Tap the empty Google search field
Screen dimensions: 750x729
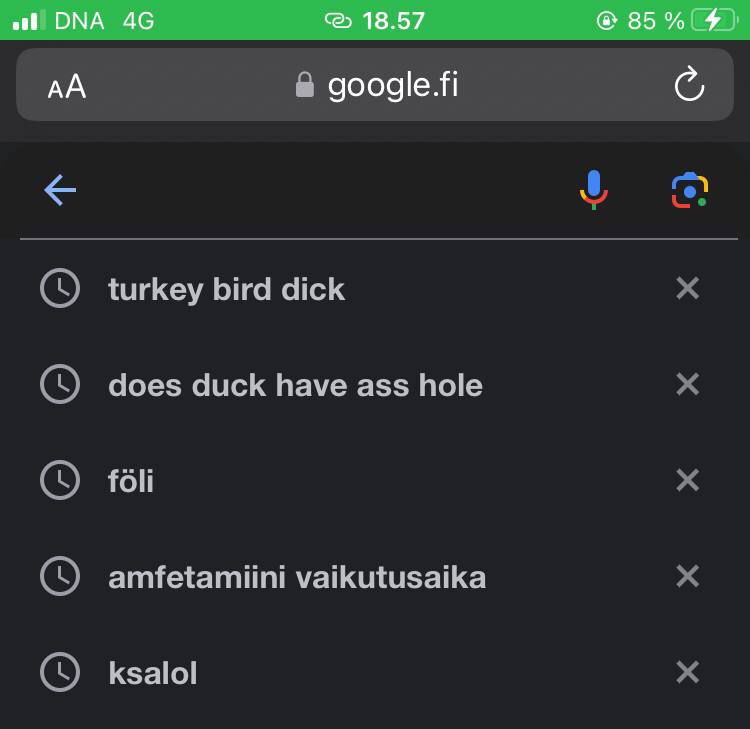(x=320, y=190)
